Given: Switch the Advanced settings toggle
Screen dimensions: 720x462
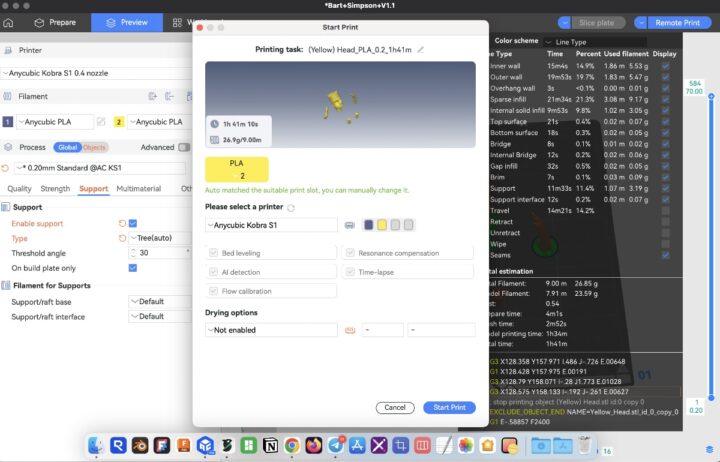Looking at the screenshot, I should click(x=182, y=147).
